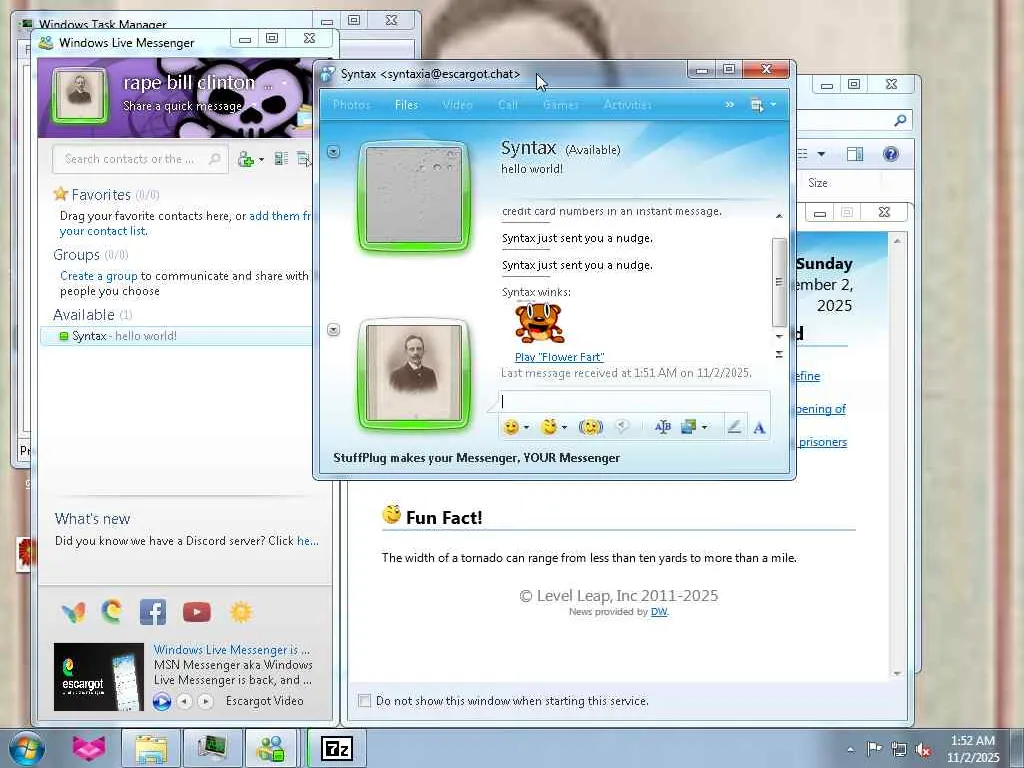Click the contact list layout icon
Image resolution: width=1024 pixels, height=768 pixels.
coord(281,159)
